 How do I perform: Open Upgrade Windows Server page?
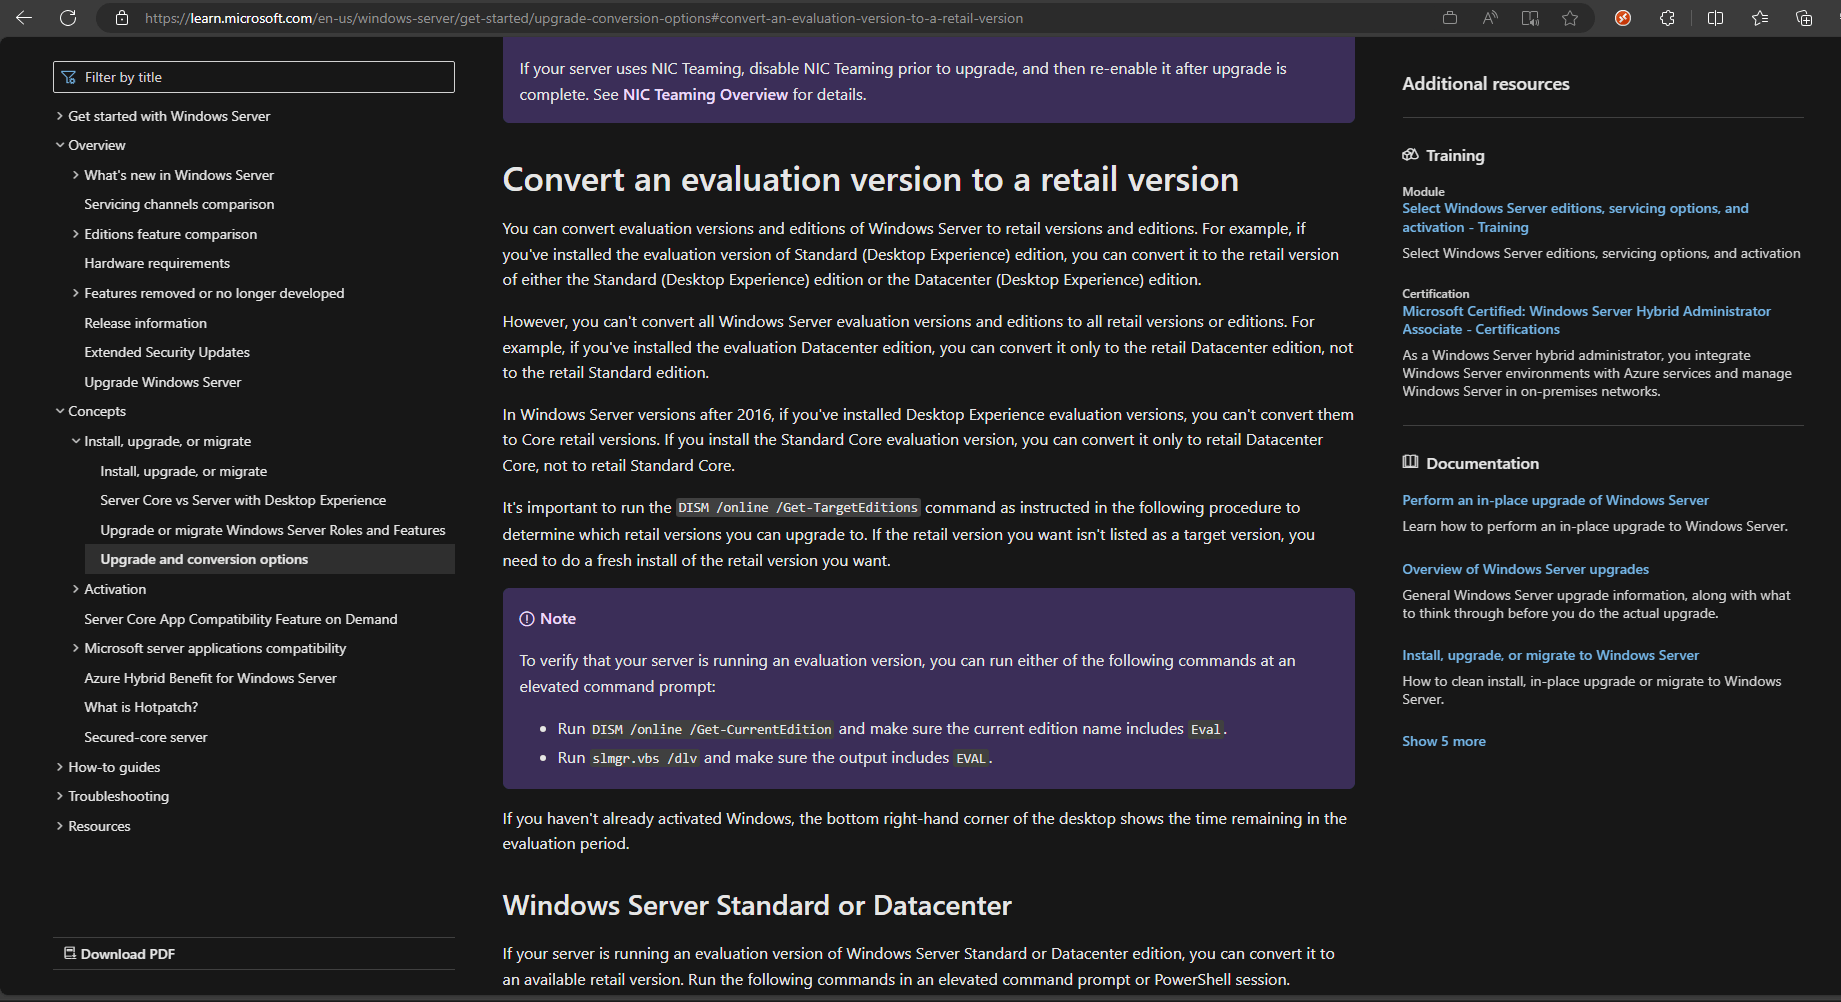(163, 382)
